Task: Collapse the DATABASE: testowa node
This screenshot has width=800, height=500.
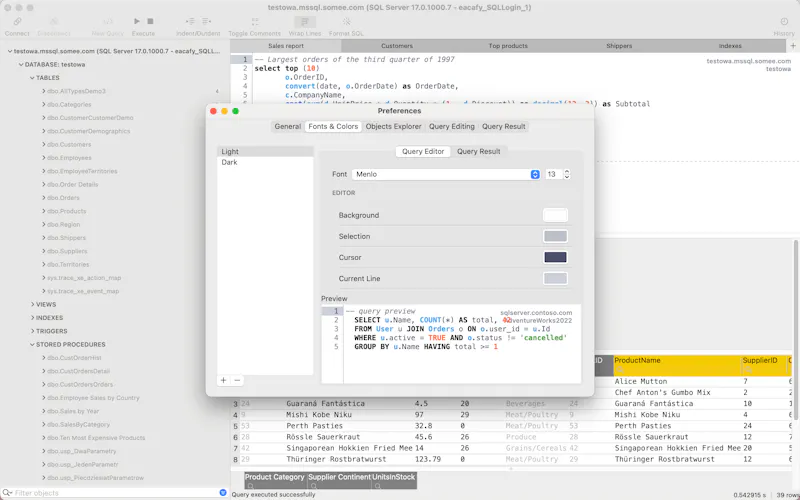Action: click(21, 65)
